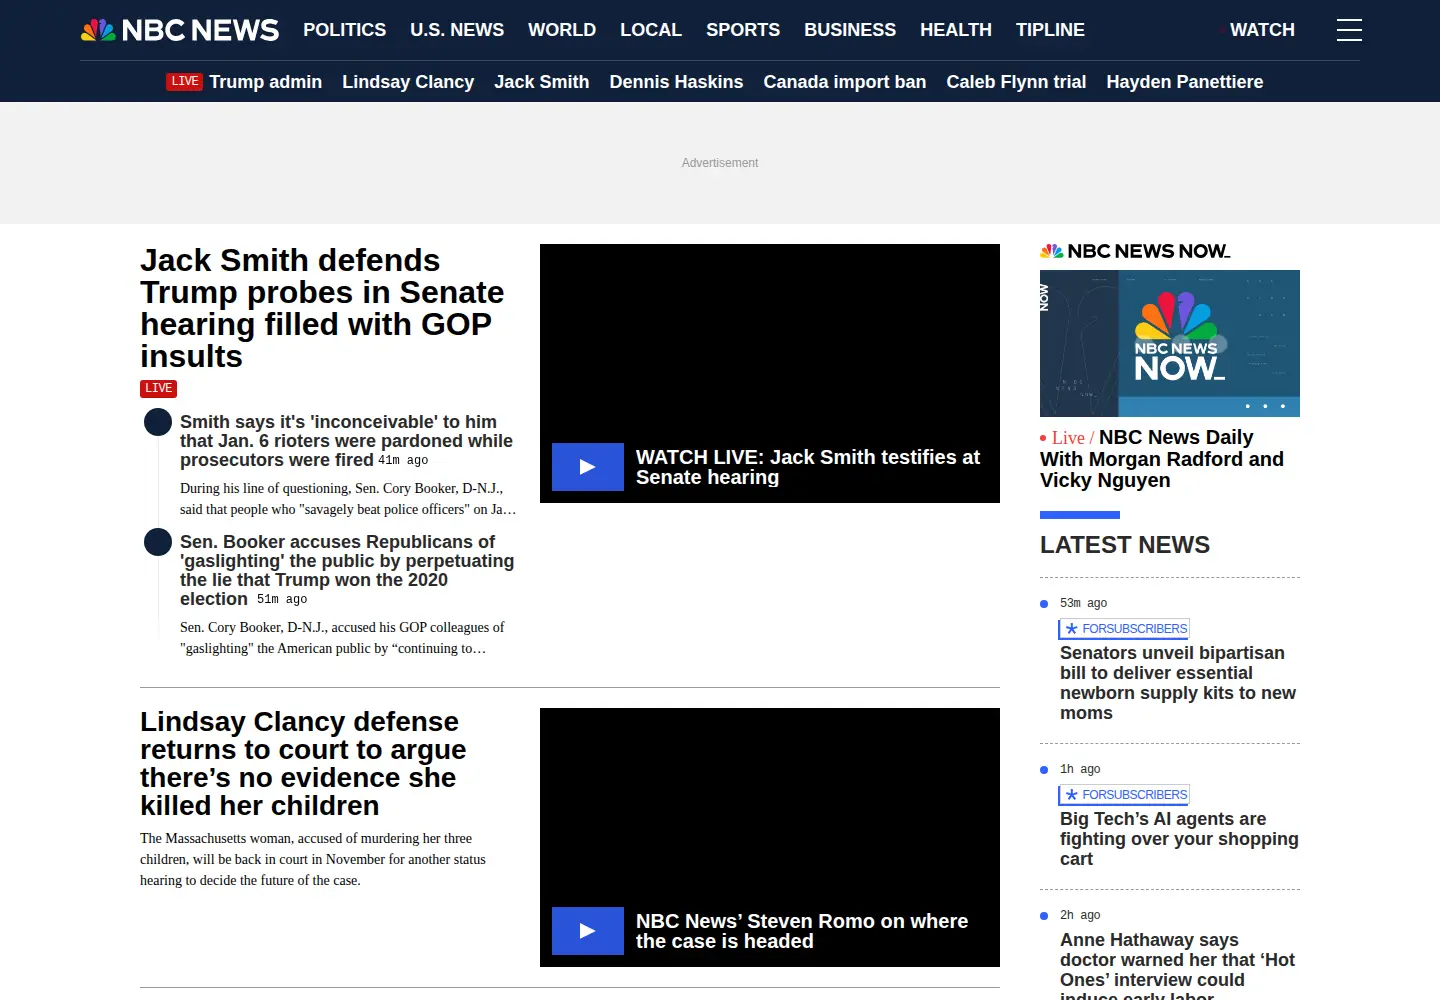Screen dimensions: 1440x1000
Task: Open Sen. Booker accuses Republicans update
Action: (347, 570)
